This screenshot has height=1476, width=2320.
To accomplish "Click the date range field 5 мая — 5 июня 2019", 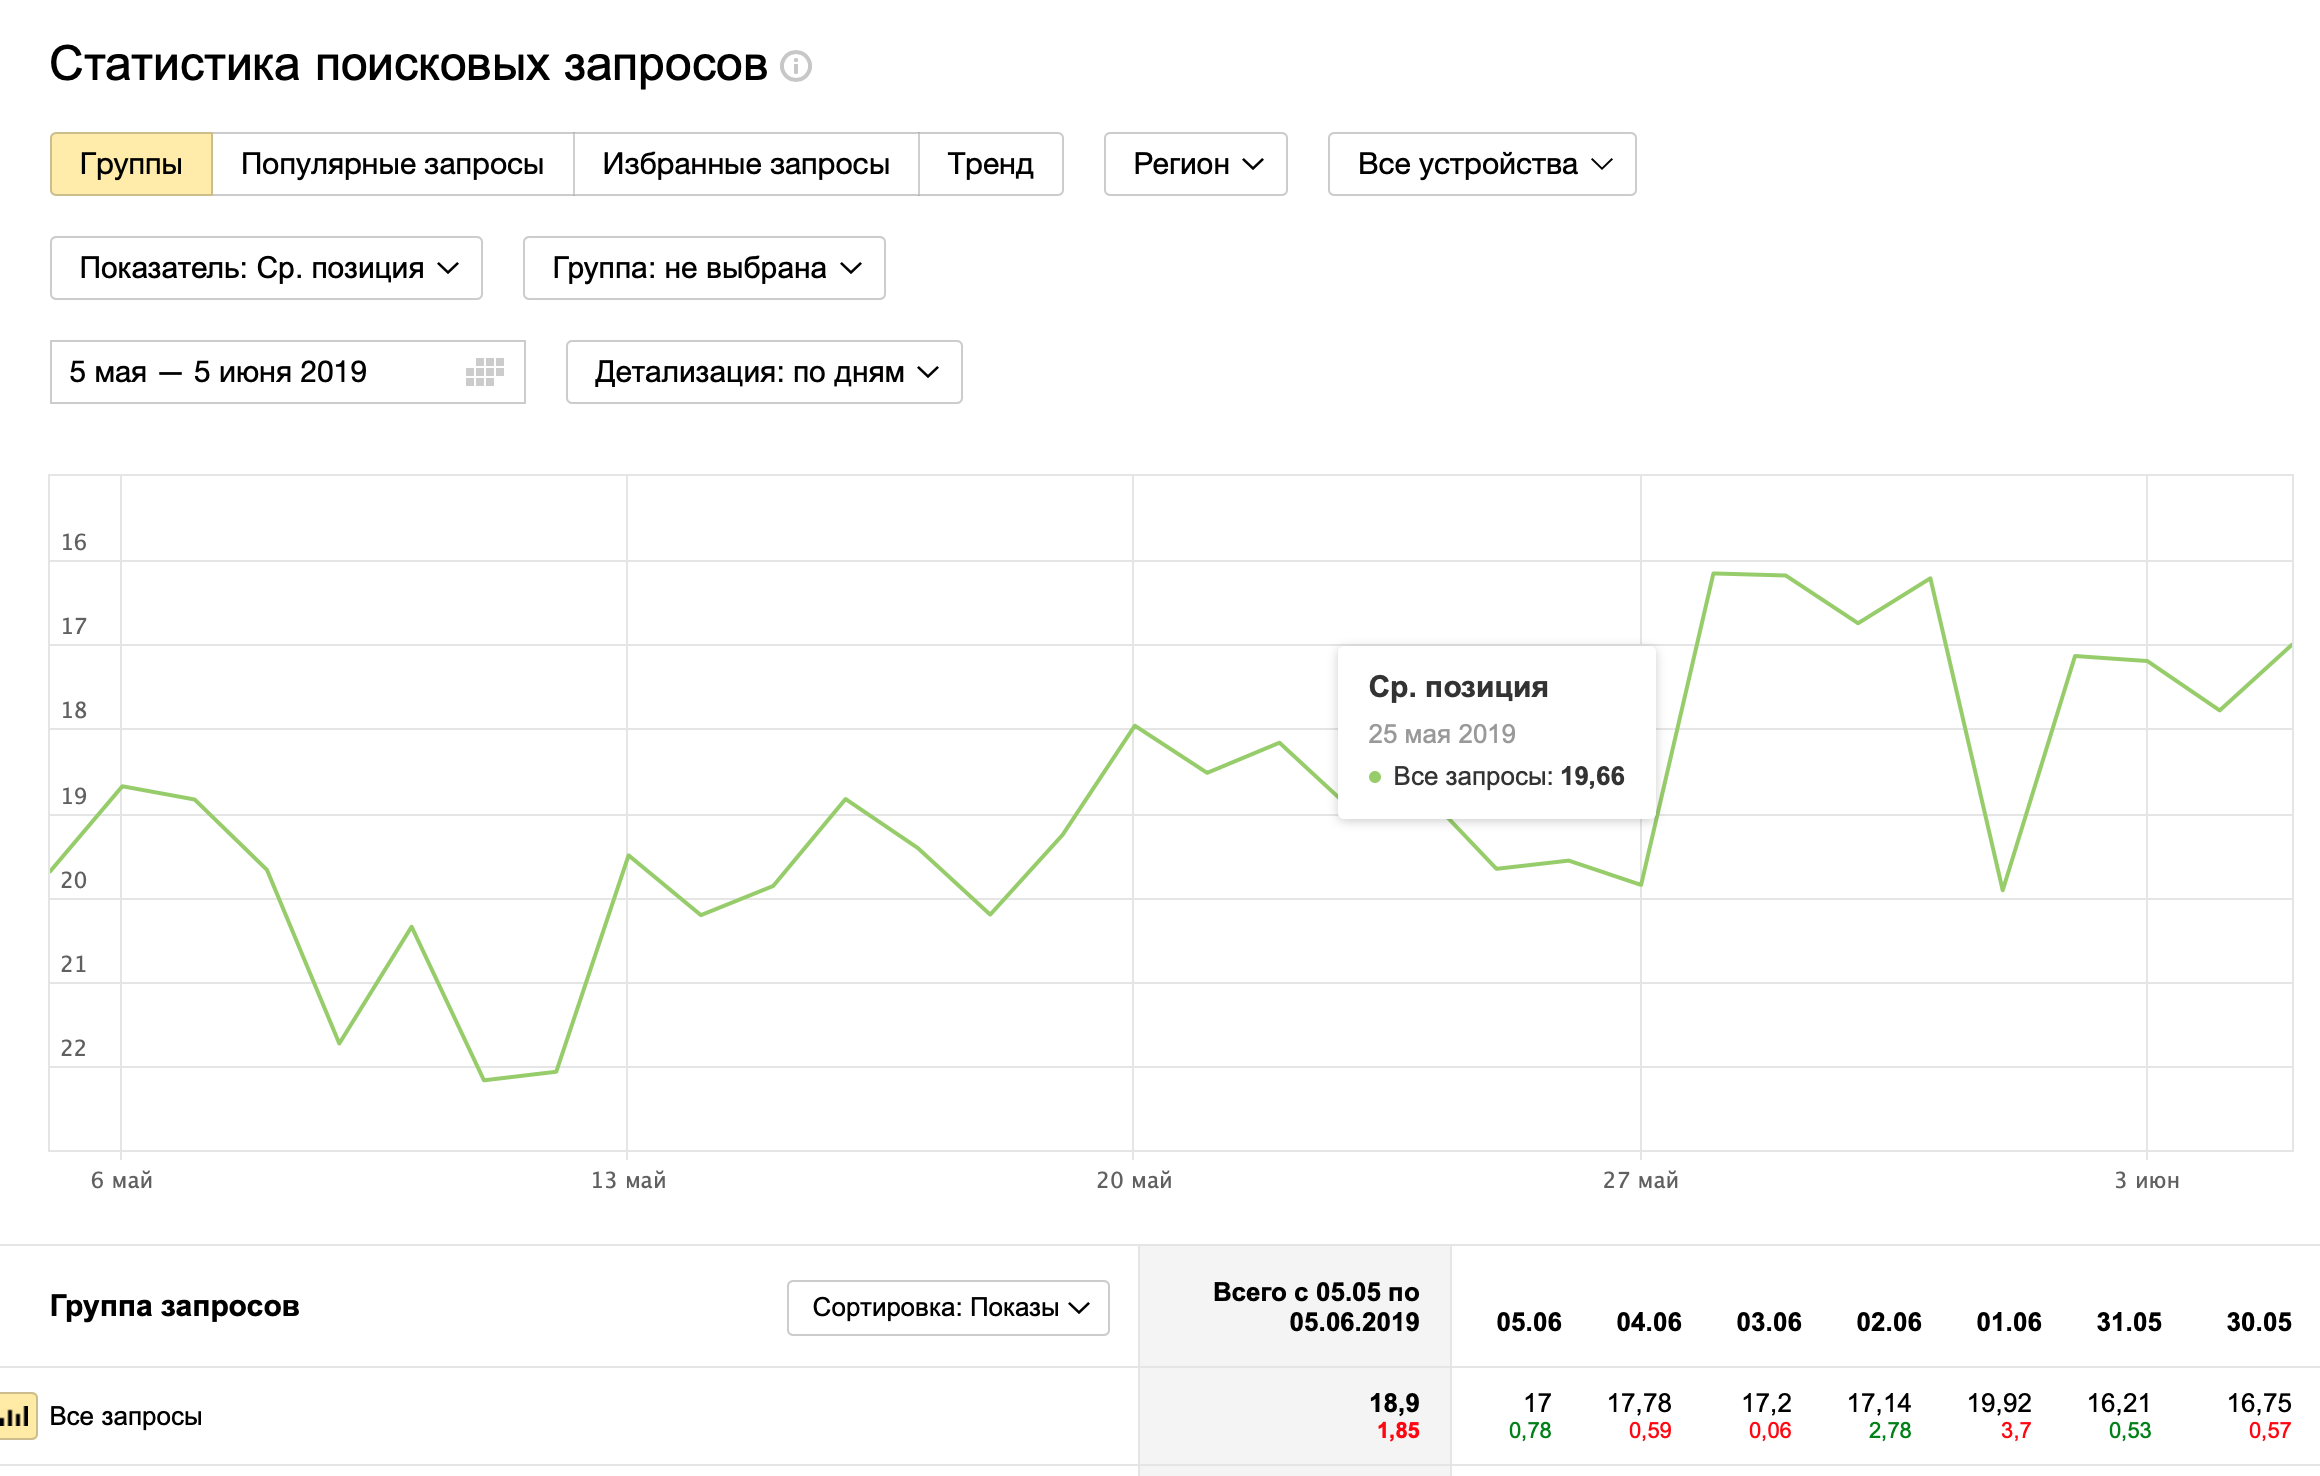I will click(x=250, y=372).
